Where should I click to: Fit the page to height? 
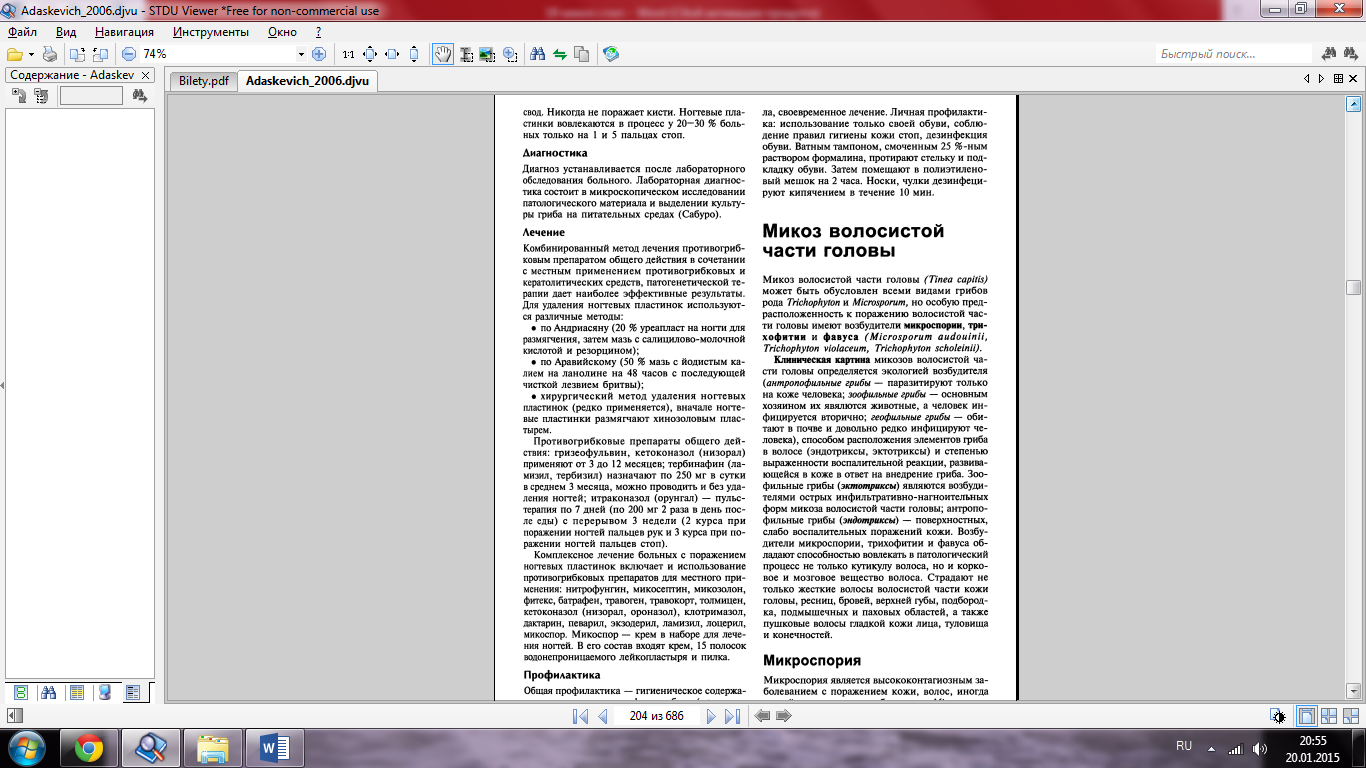point(414,54)
